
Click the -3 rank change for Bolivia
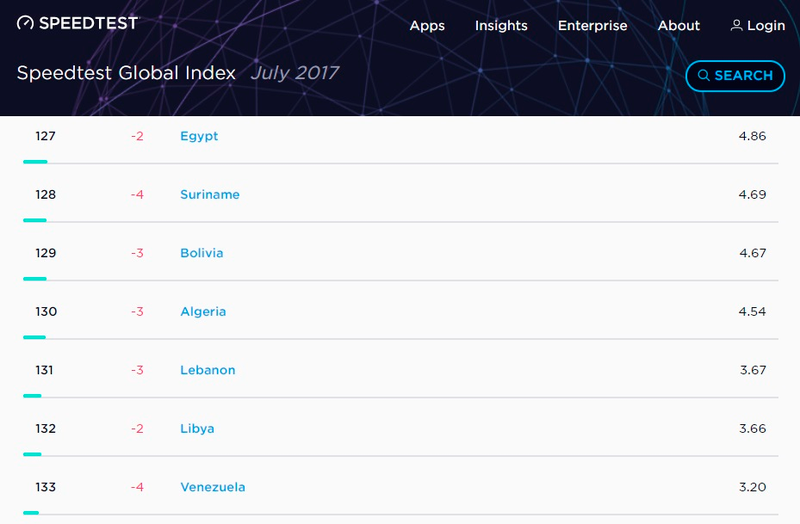point(137,253)
